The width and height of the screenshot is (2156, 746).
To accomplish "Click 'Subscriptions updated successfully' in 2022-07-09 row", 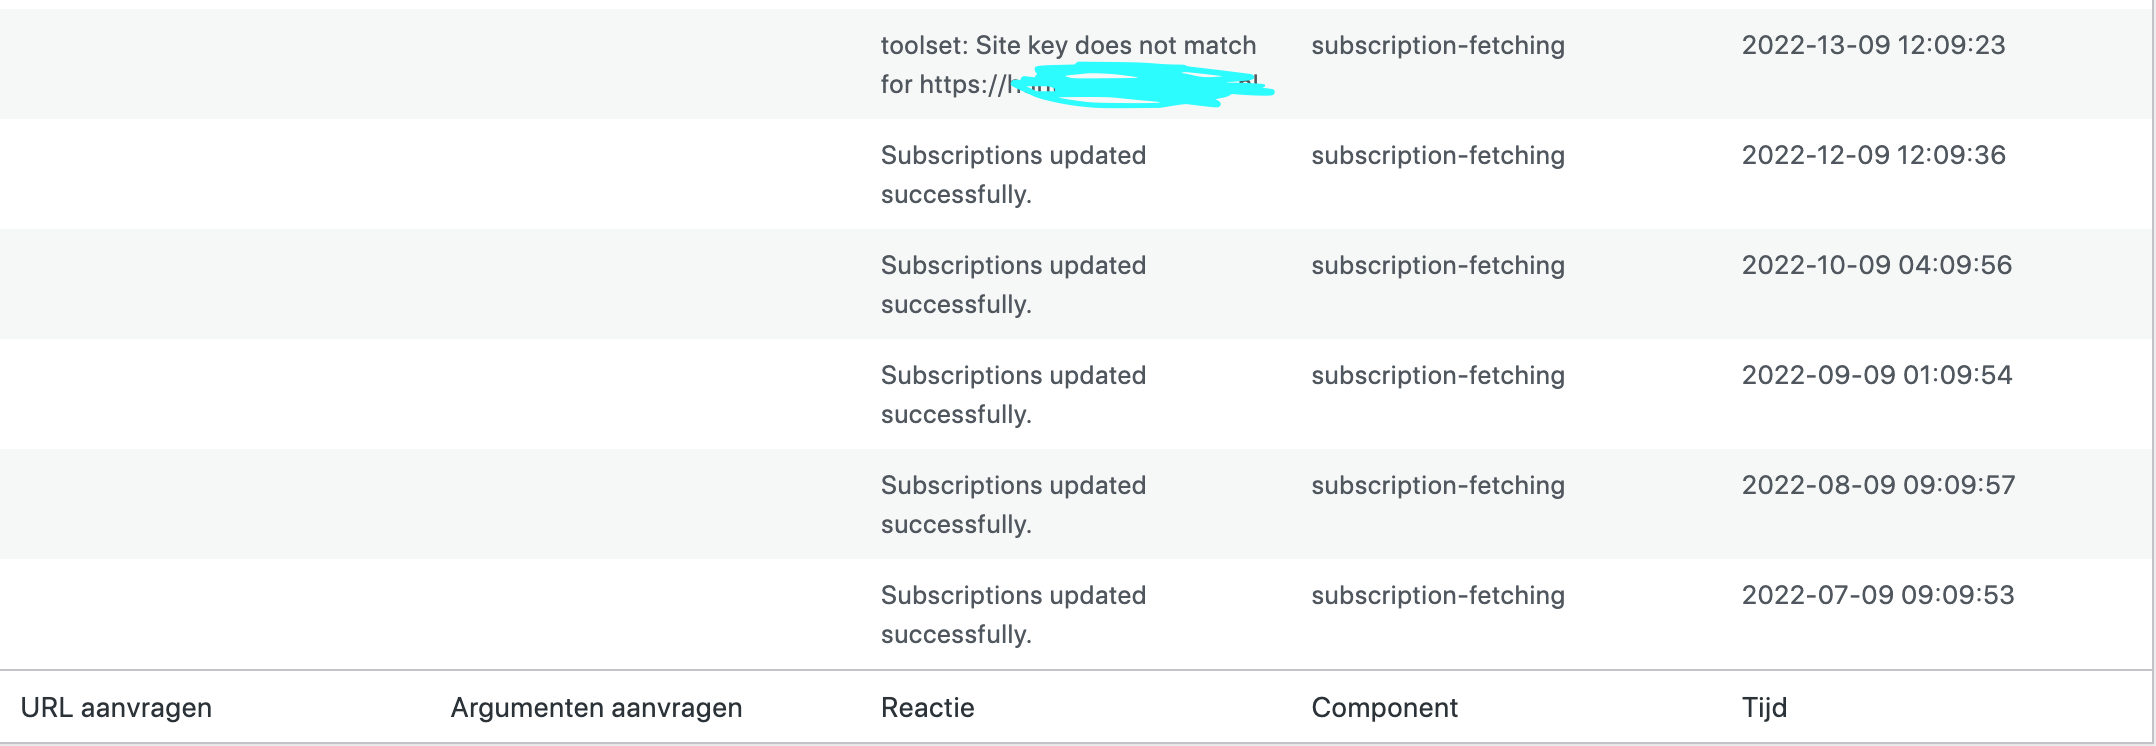I will point(1013,615).
